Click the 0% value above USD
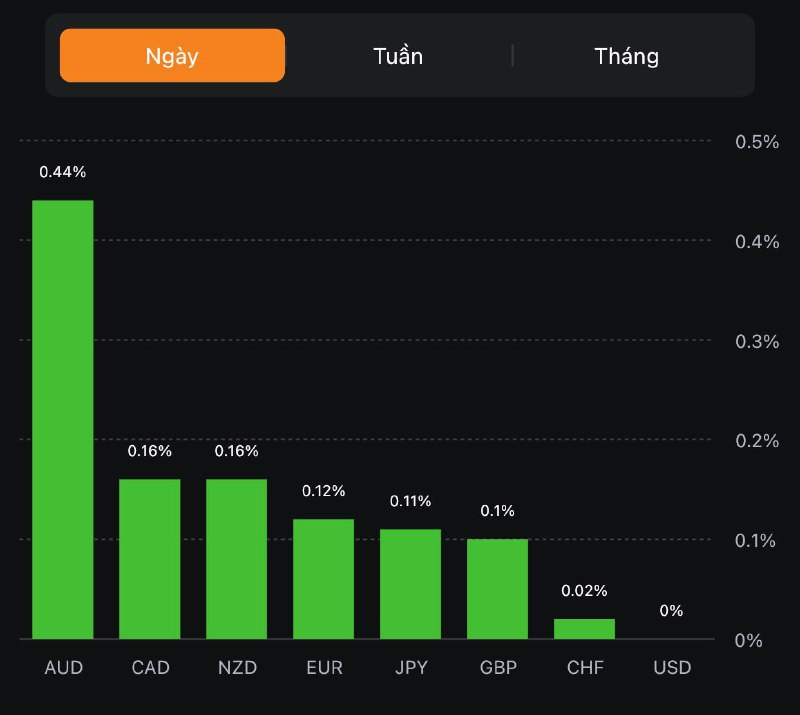The height and width of the screenshot is (715, 800). click(x=671, y=611)
